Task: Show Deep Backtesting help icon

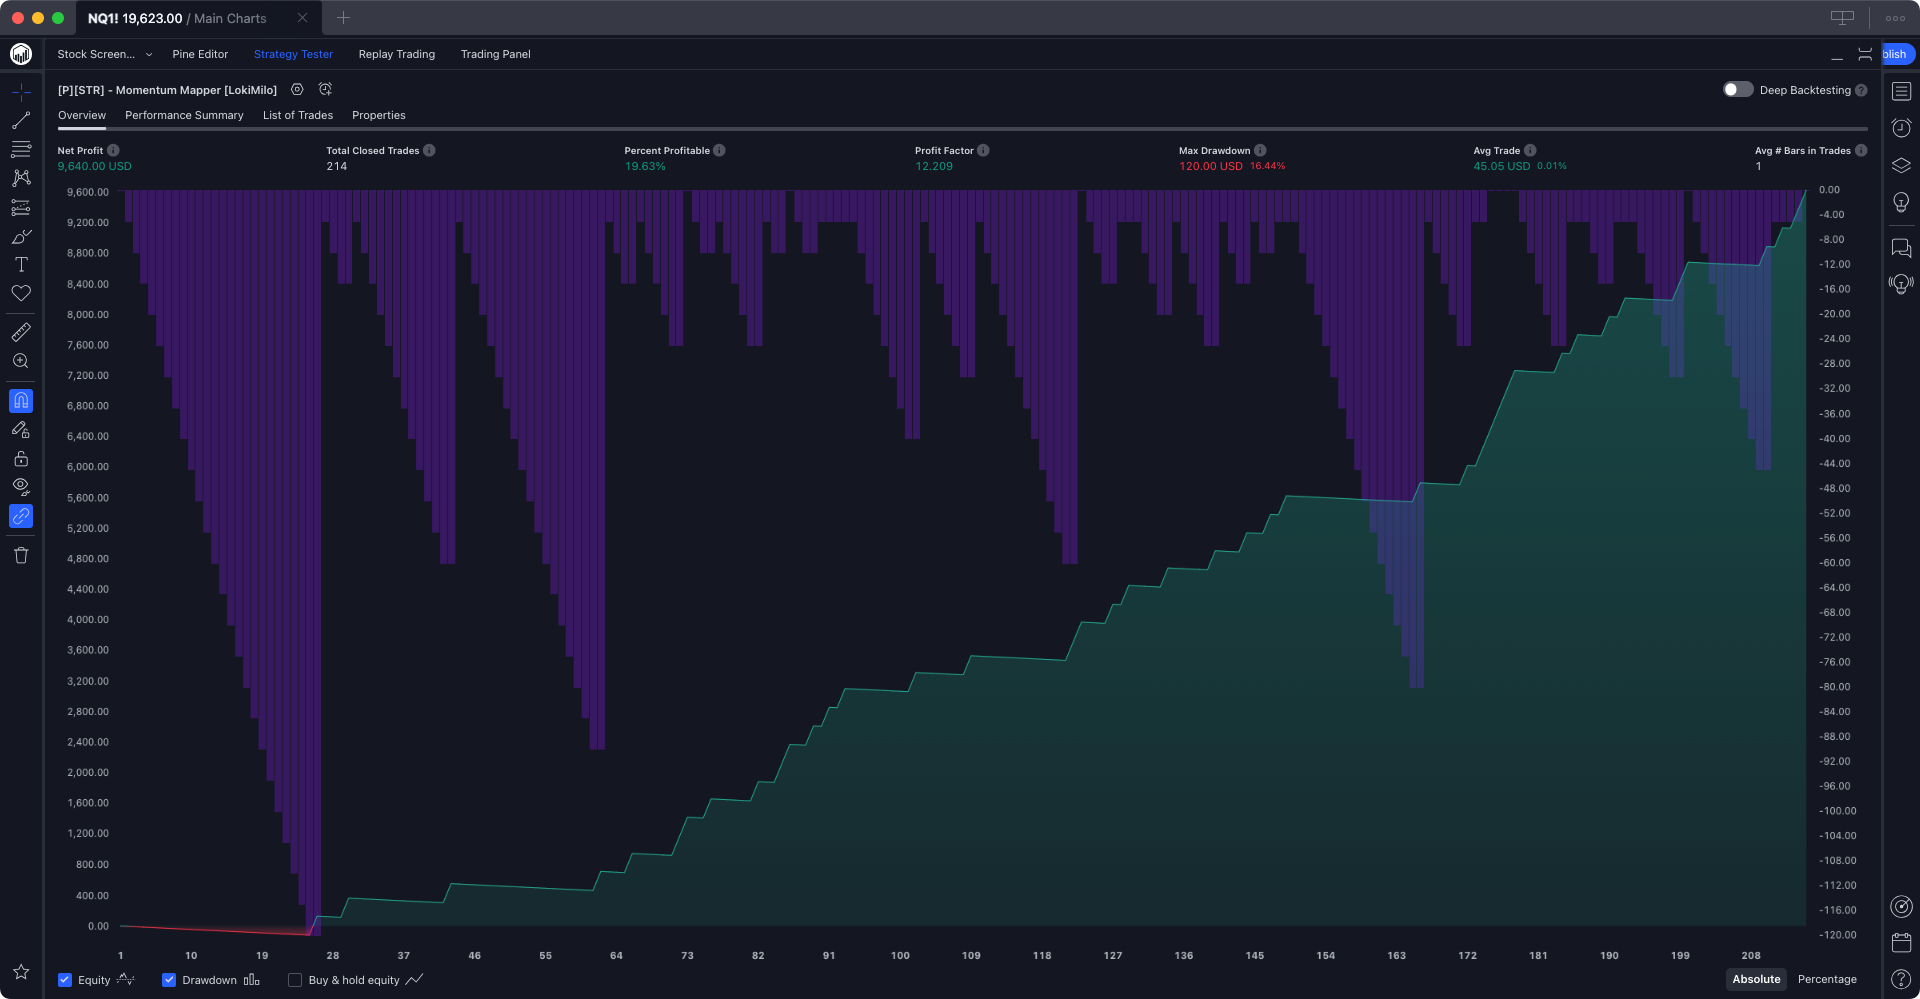Action: (1861, 90)
